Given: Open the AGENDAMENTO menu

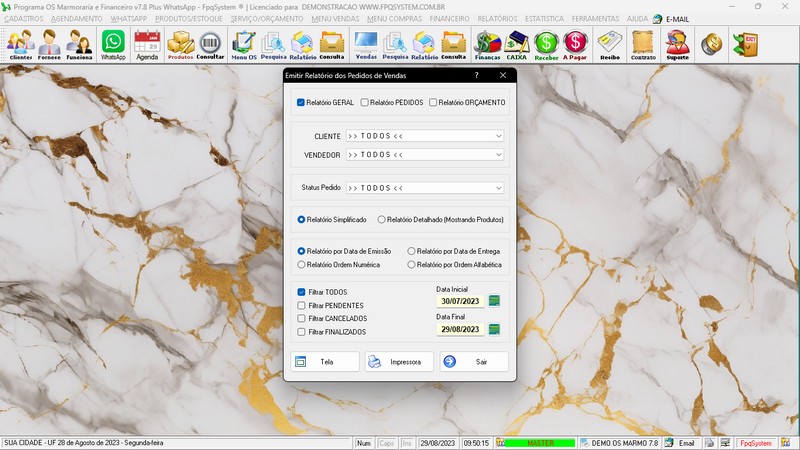Looking at the screenshot, I should click(77, 19).
